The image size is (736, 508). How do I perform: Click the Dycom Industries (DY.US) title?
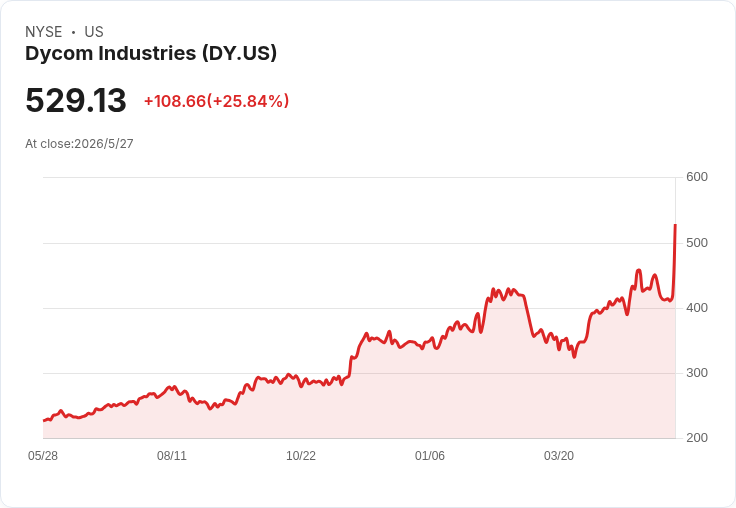tap(151, 54)
